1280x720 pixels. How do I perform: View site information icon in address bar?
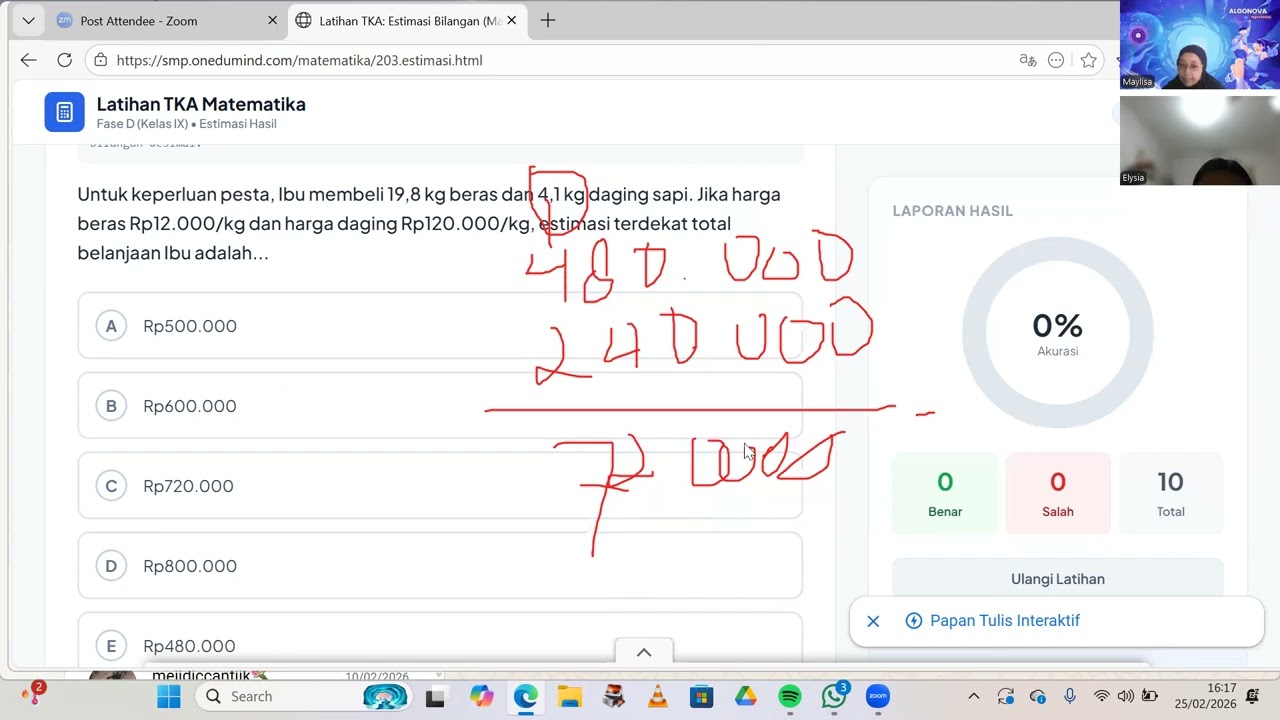pos(100,60)
